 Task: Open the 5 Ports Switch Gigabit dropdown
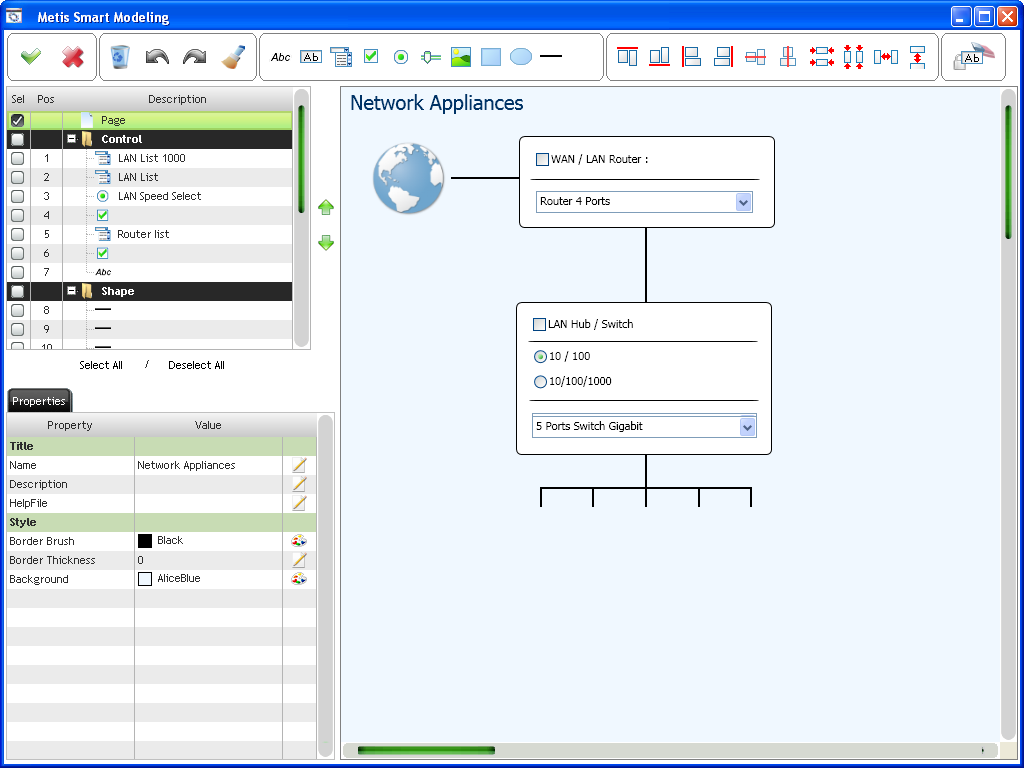(747, 427)
